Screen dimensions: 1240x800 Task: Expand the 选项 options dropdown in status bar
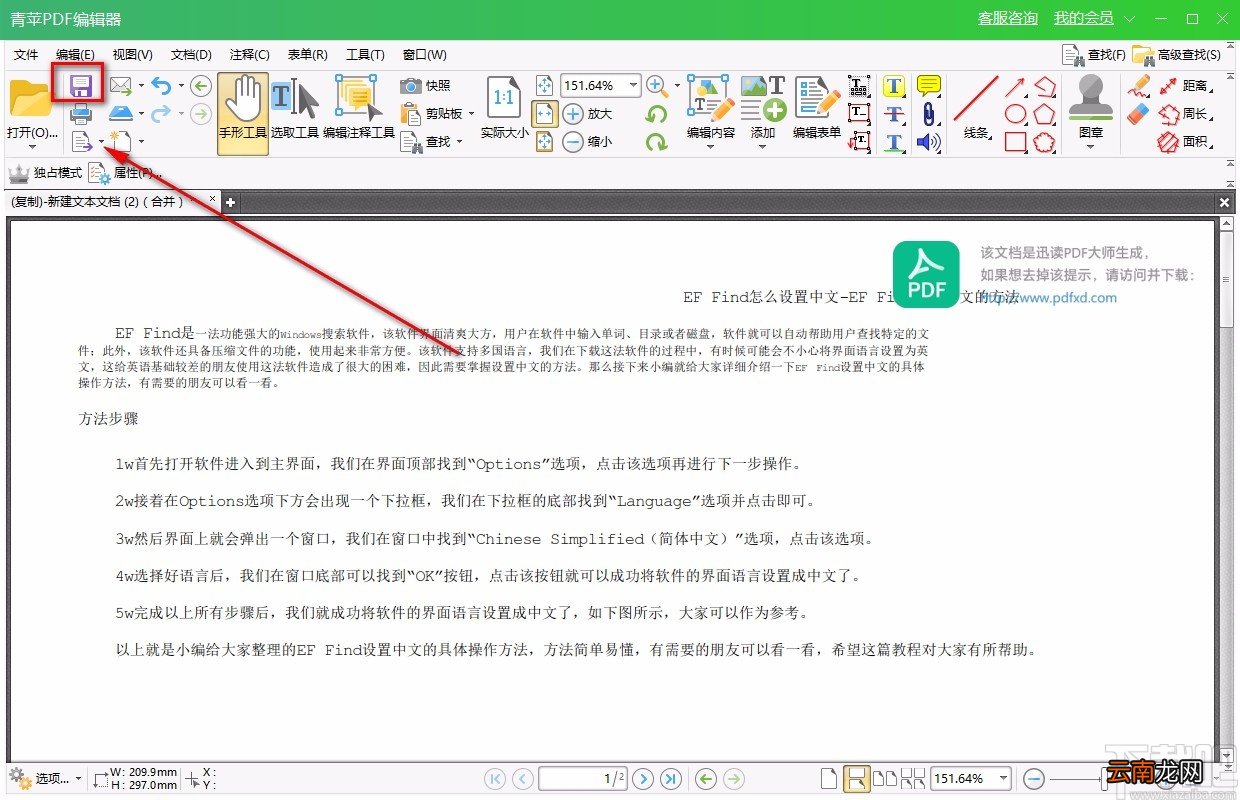click(78, 778)
